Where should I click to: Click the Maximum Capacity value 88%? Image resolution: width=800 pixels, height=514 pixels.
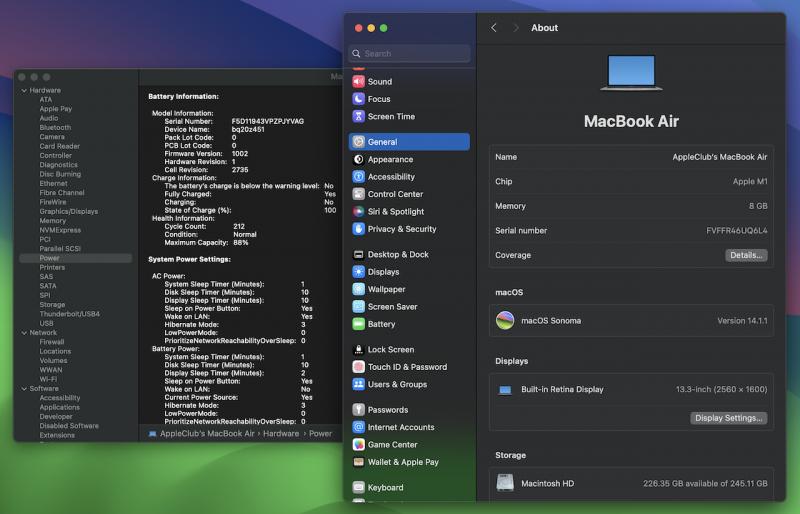coord(241,242)
